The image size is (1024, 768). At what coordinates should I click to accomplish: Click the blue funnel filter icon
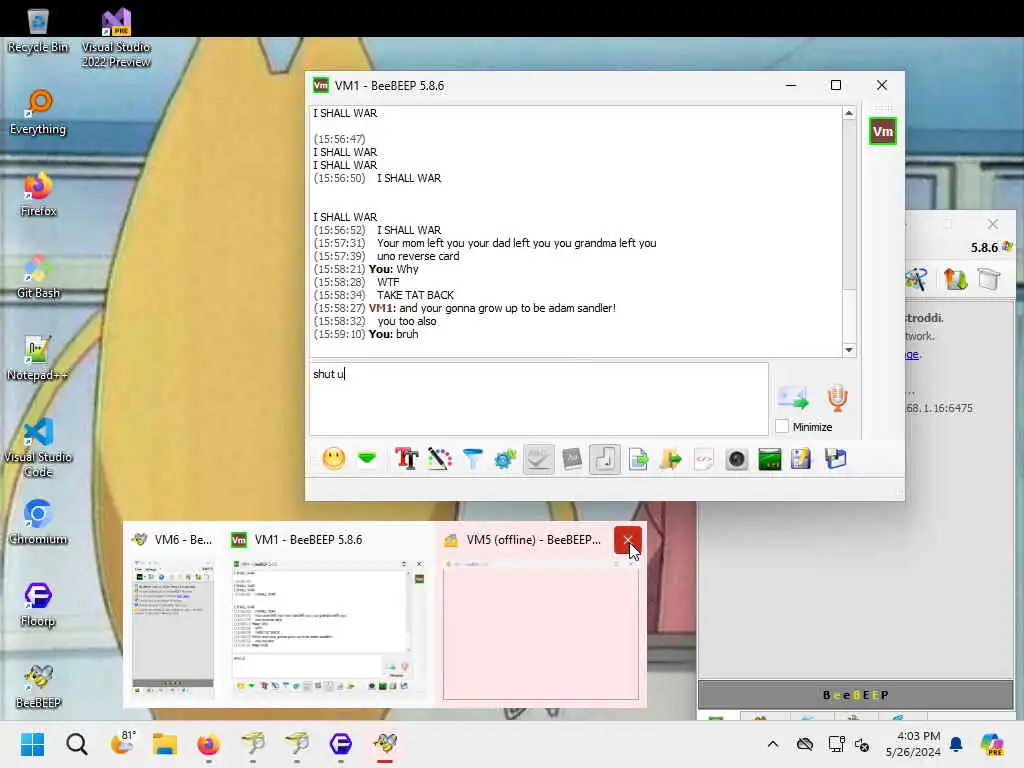[472, 459]
